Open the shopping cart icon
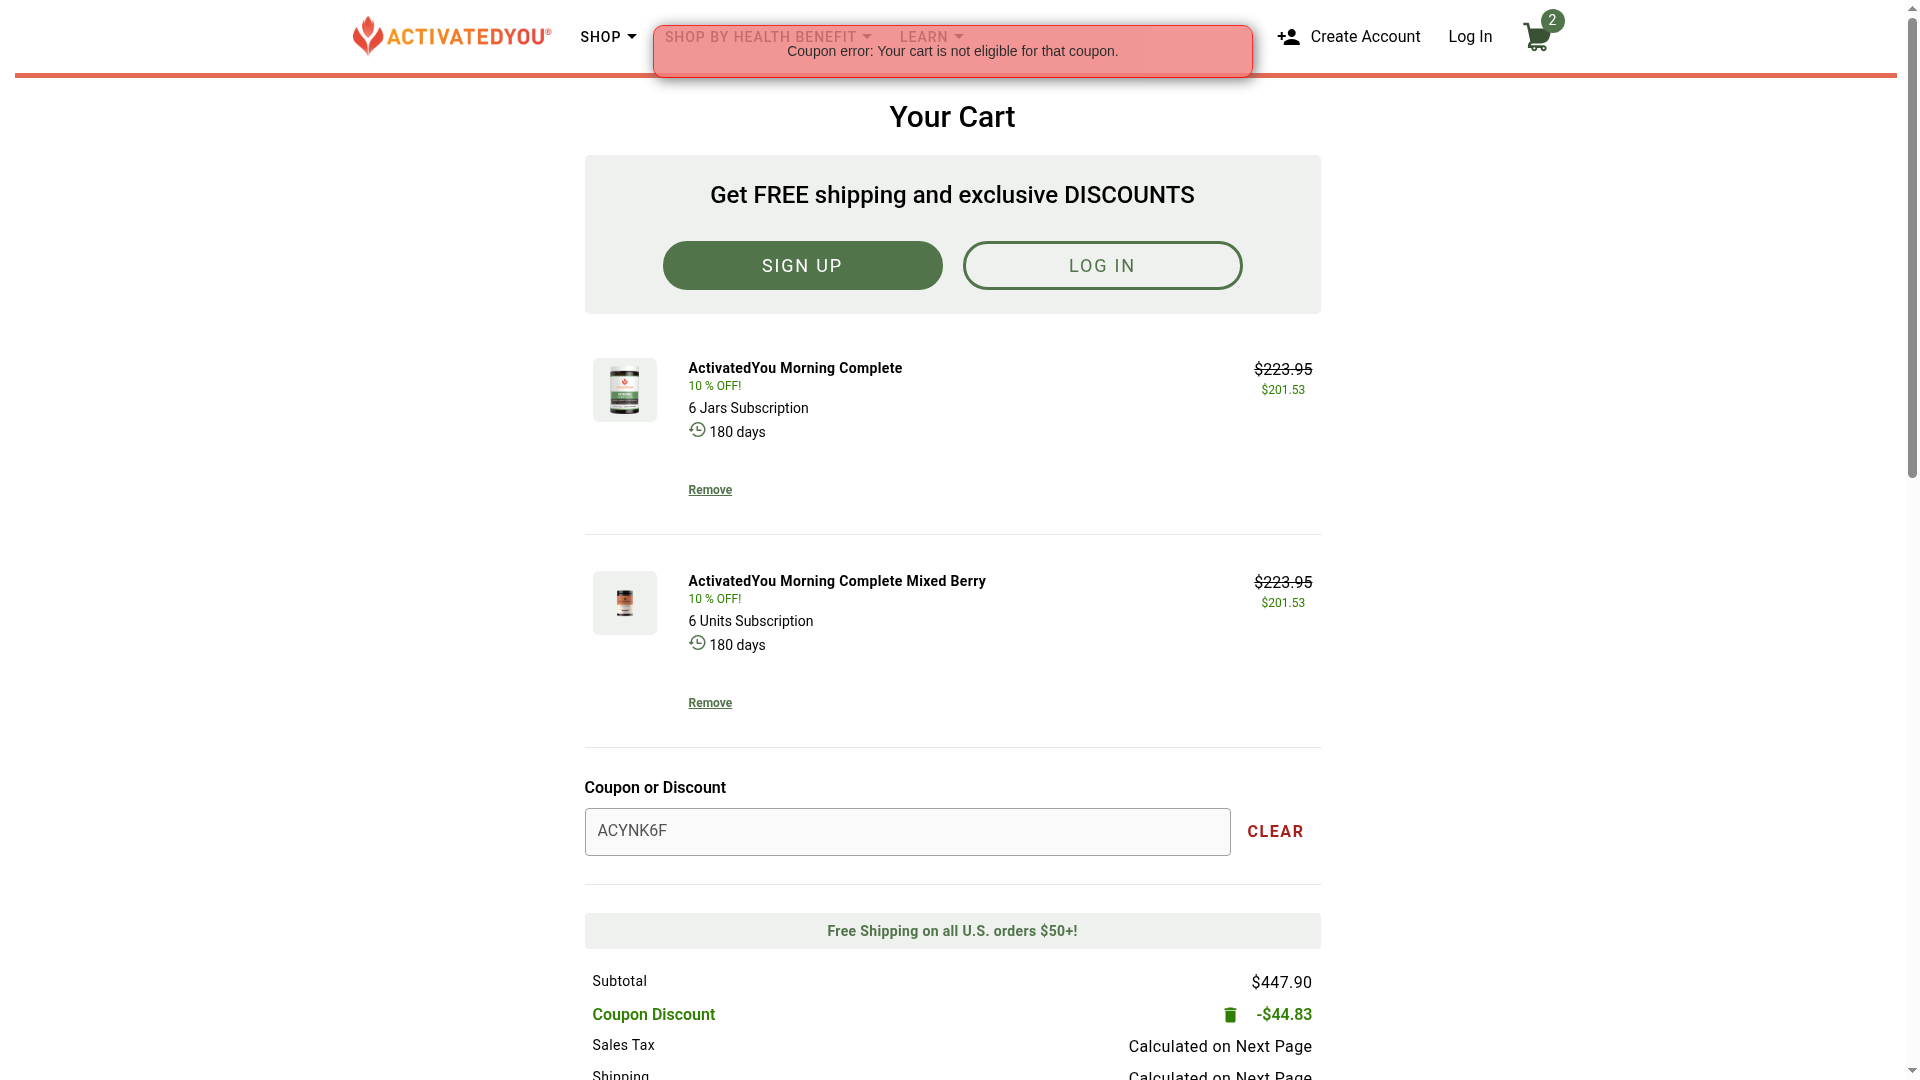1920x1080 pixels. [x=1536, y=38]
